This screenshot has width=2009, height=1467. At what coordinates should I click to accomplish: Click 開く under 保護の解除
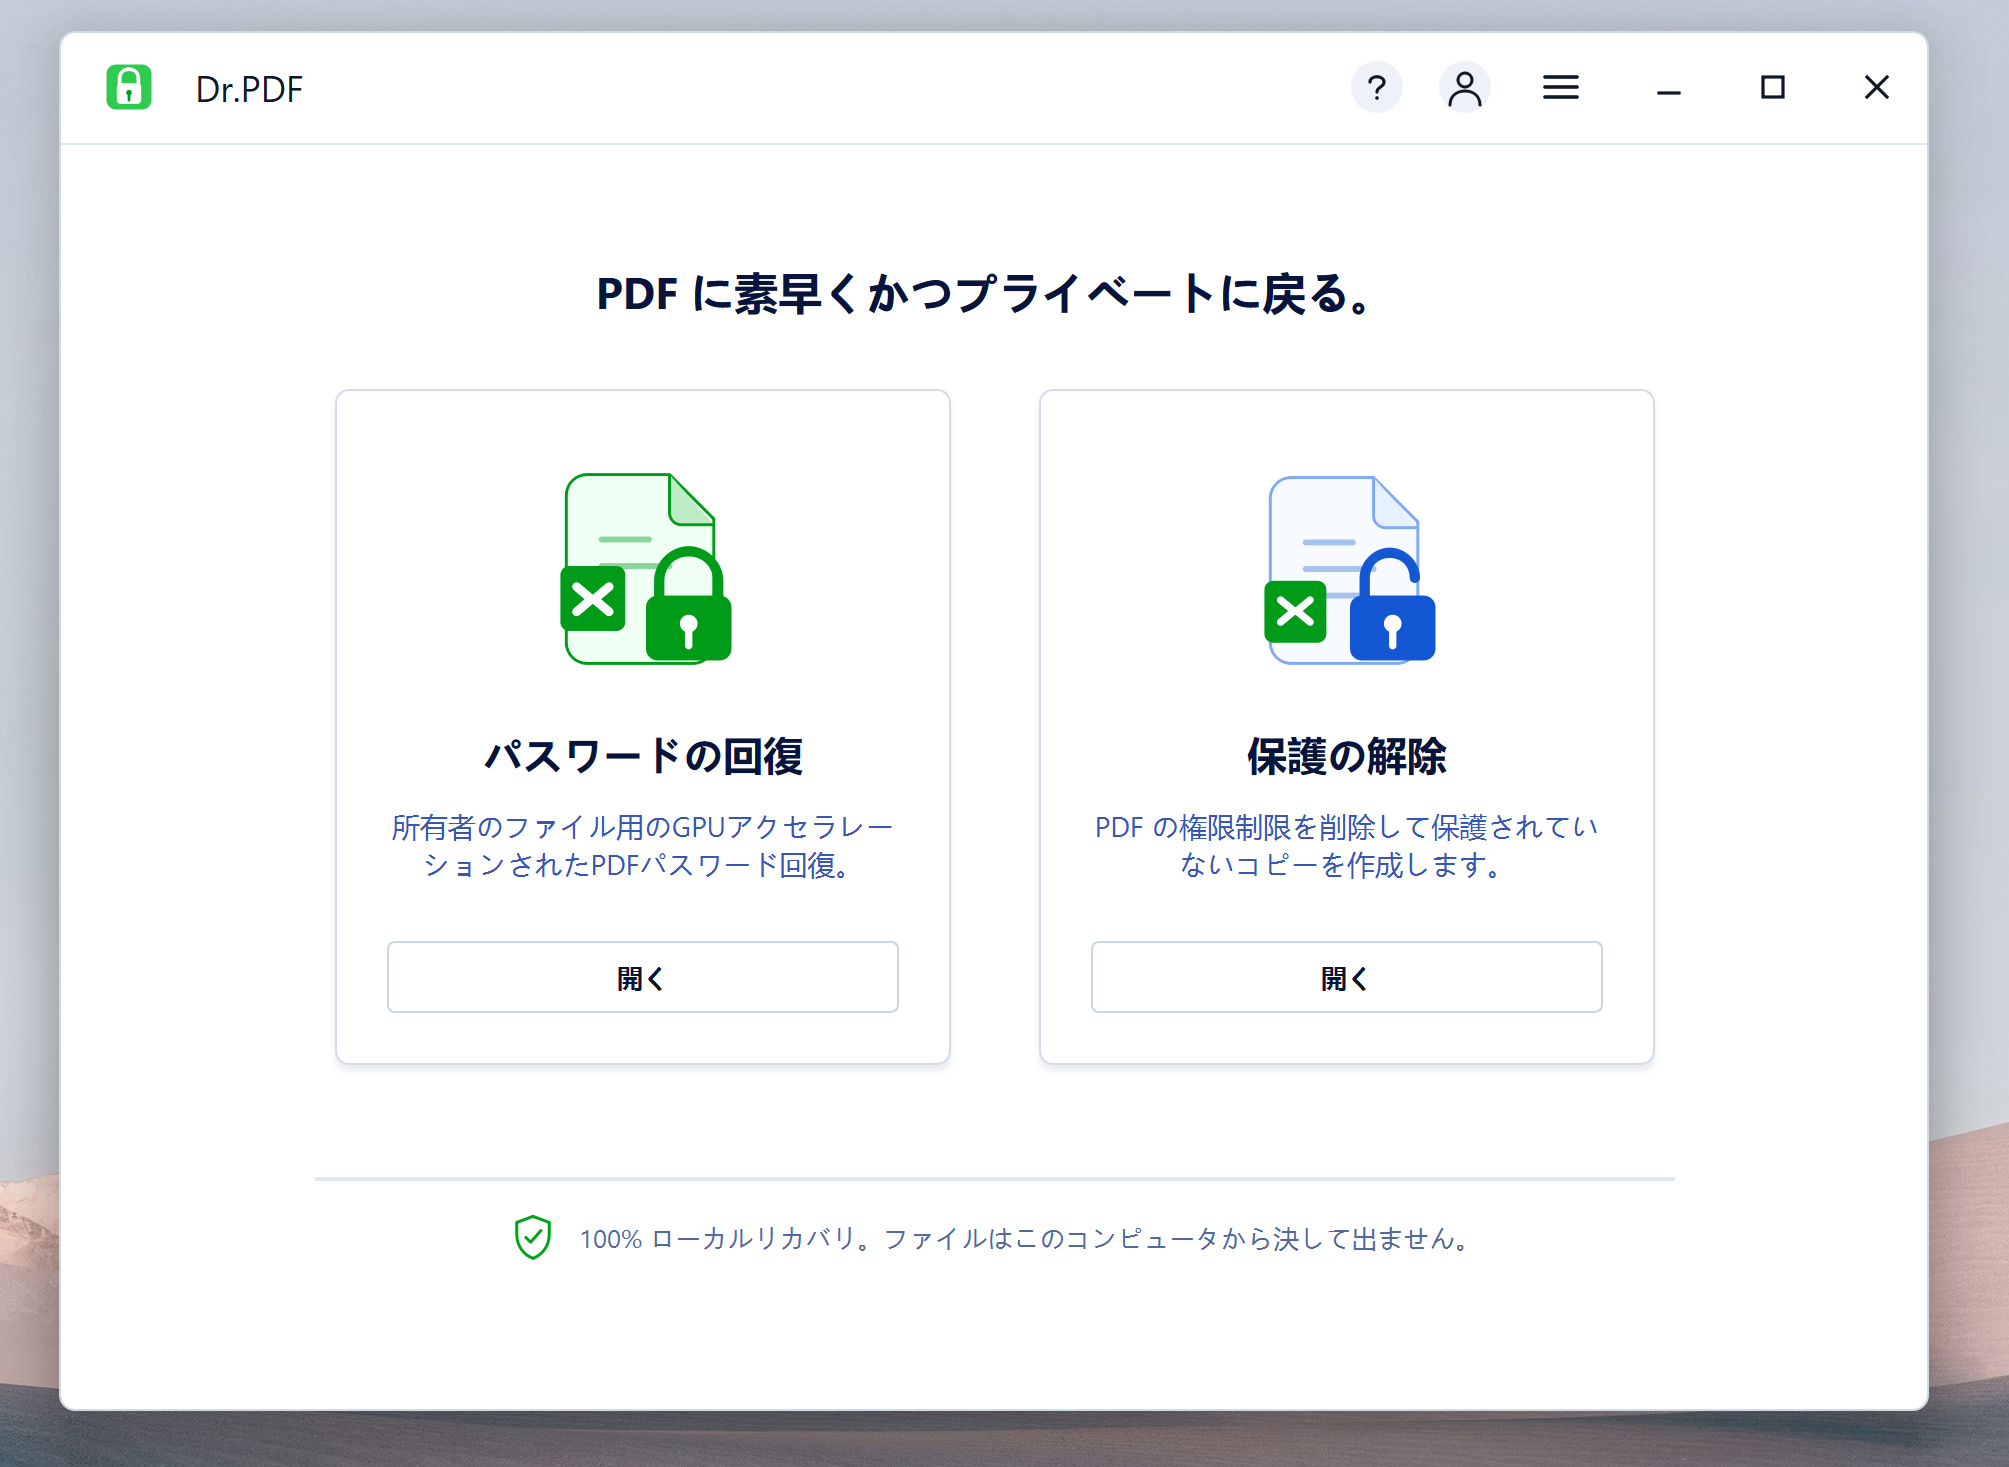pyautogui.click(x=1346, y=977)
